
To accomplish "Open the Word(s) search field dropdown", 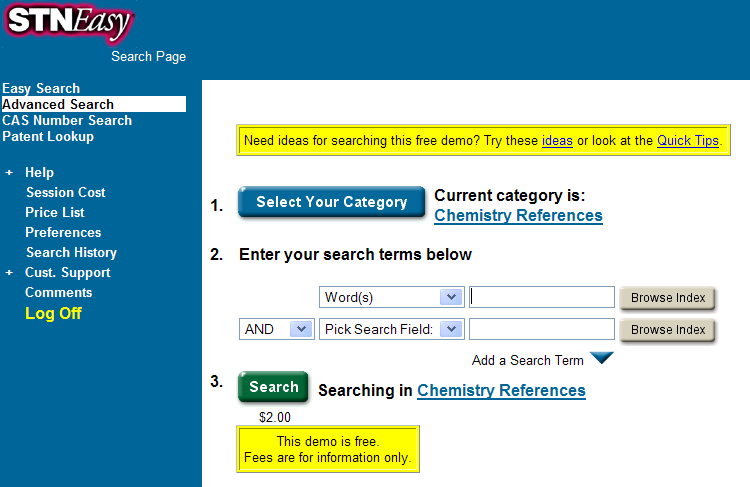I will (450, 297).
